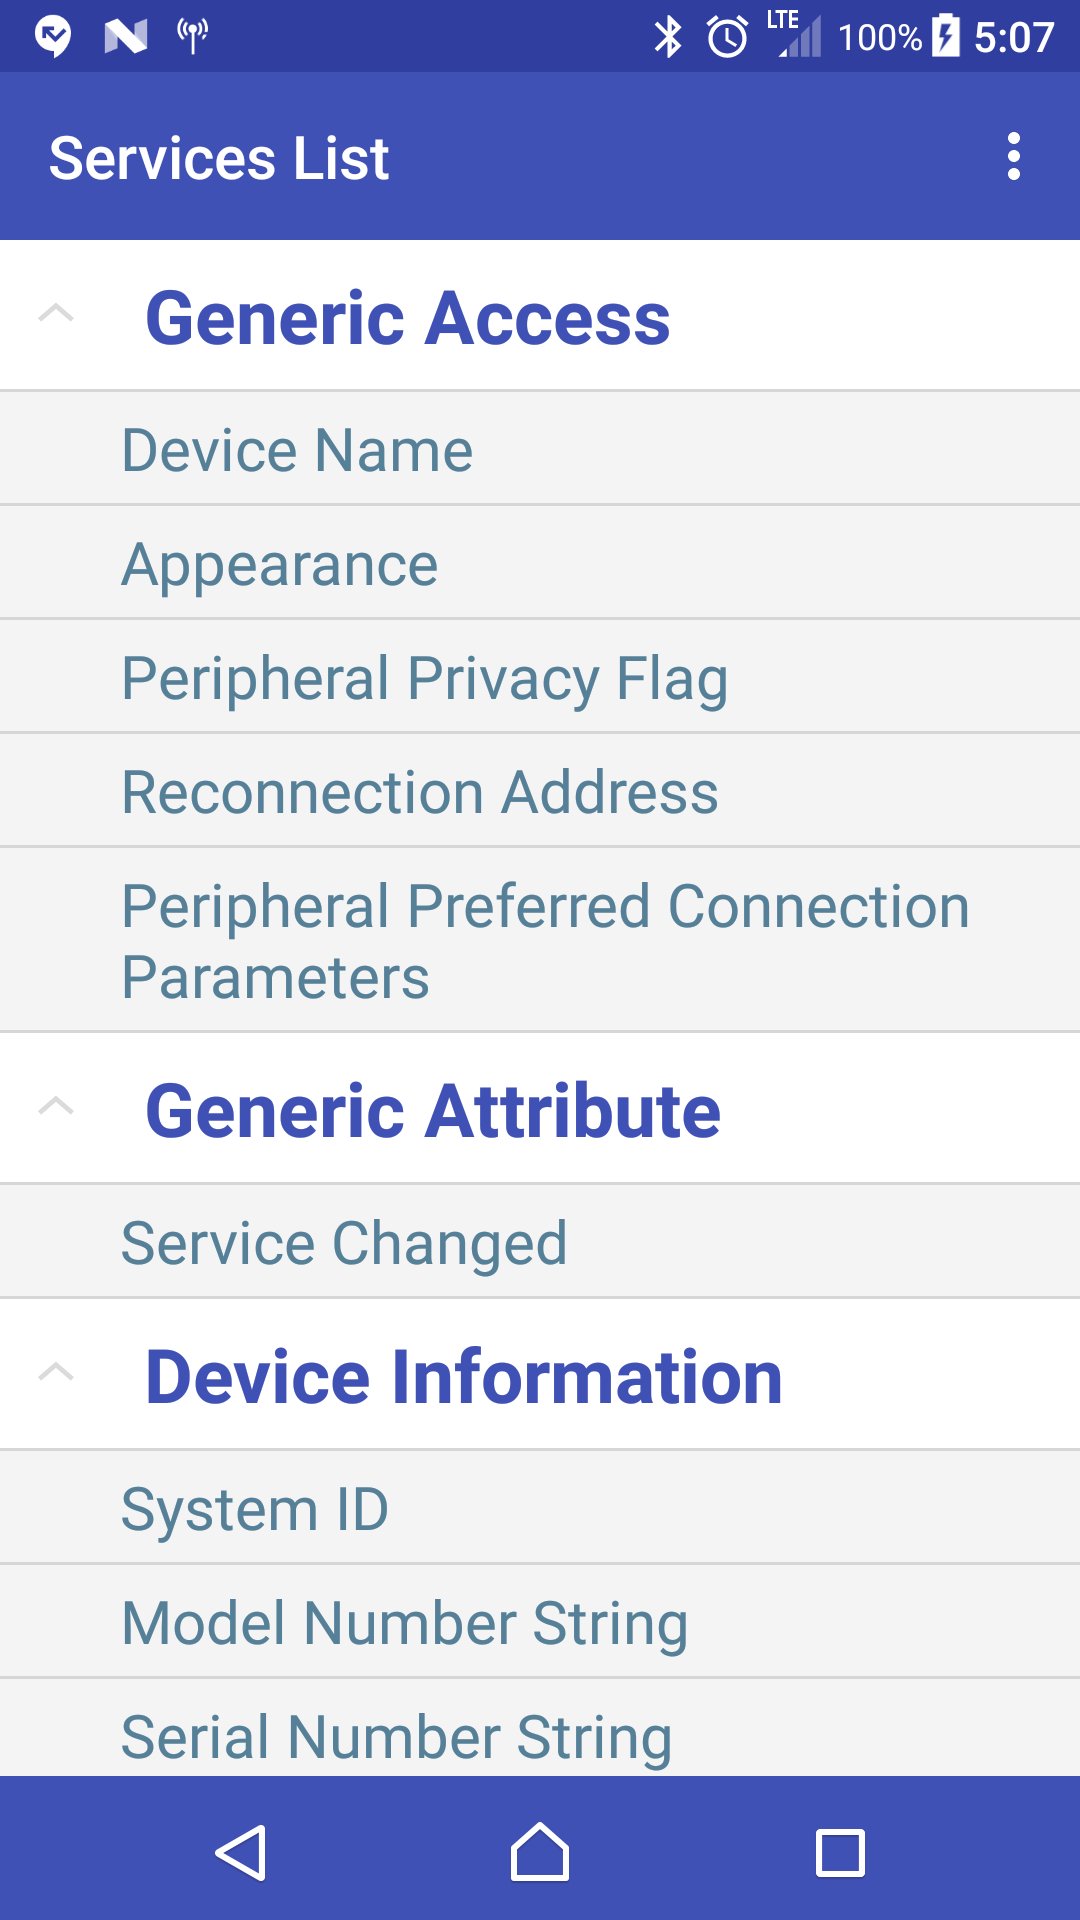This screenshot has height=1920, width=1080.
Task: Collapse the Generic Access chevron
Action: (56, 314)
